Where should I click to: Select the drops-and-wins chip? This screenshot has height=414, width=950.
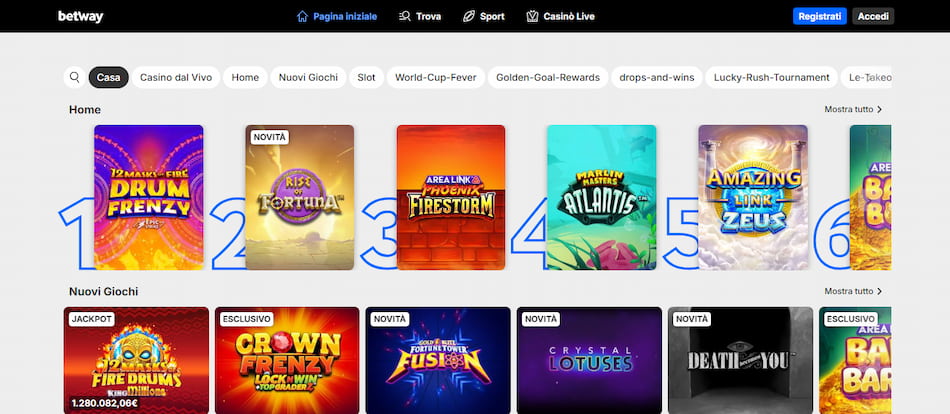click(x=657, y=78)
